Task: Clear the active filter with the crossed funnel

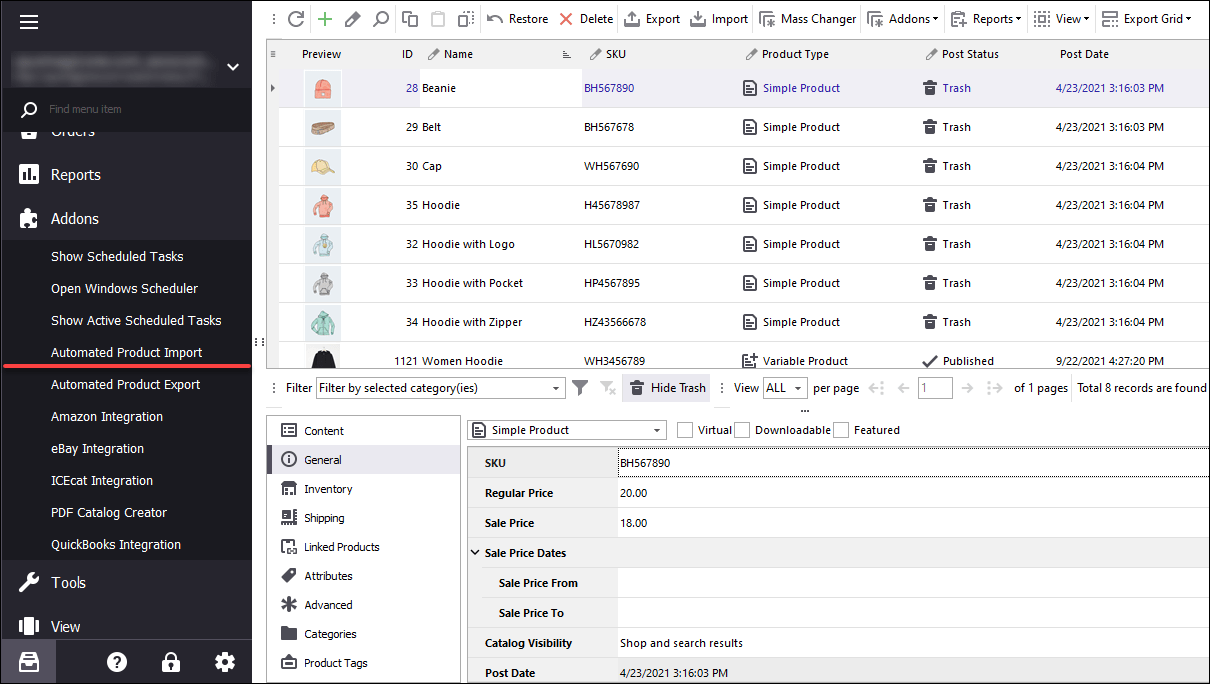Action: 606,388
